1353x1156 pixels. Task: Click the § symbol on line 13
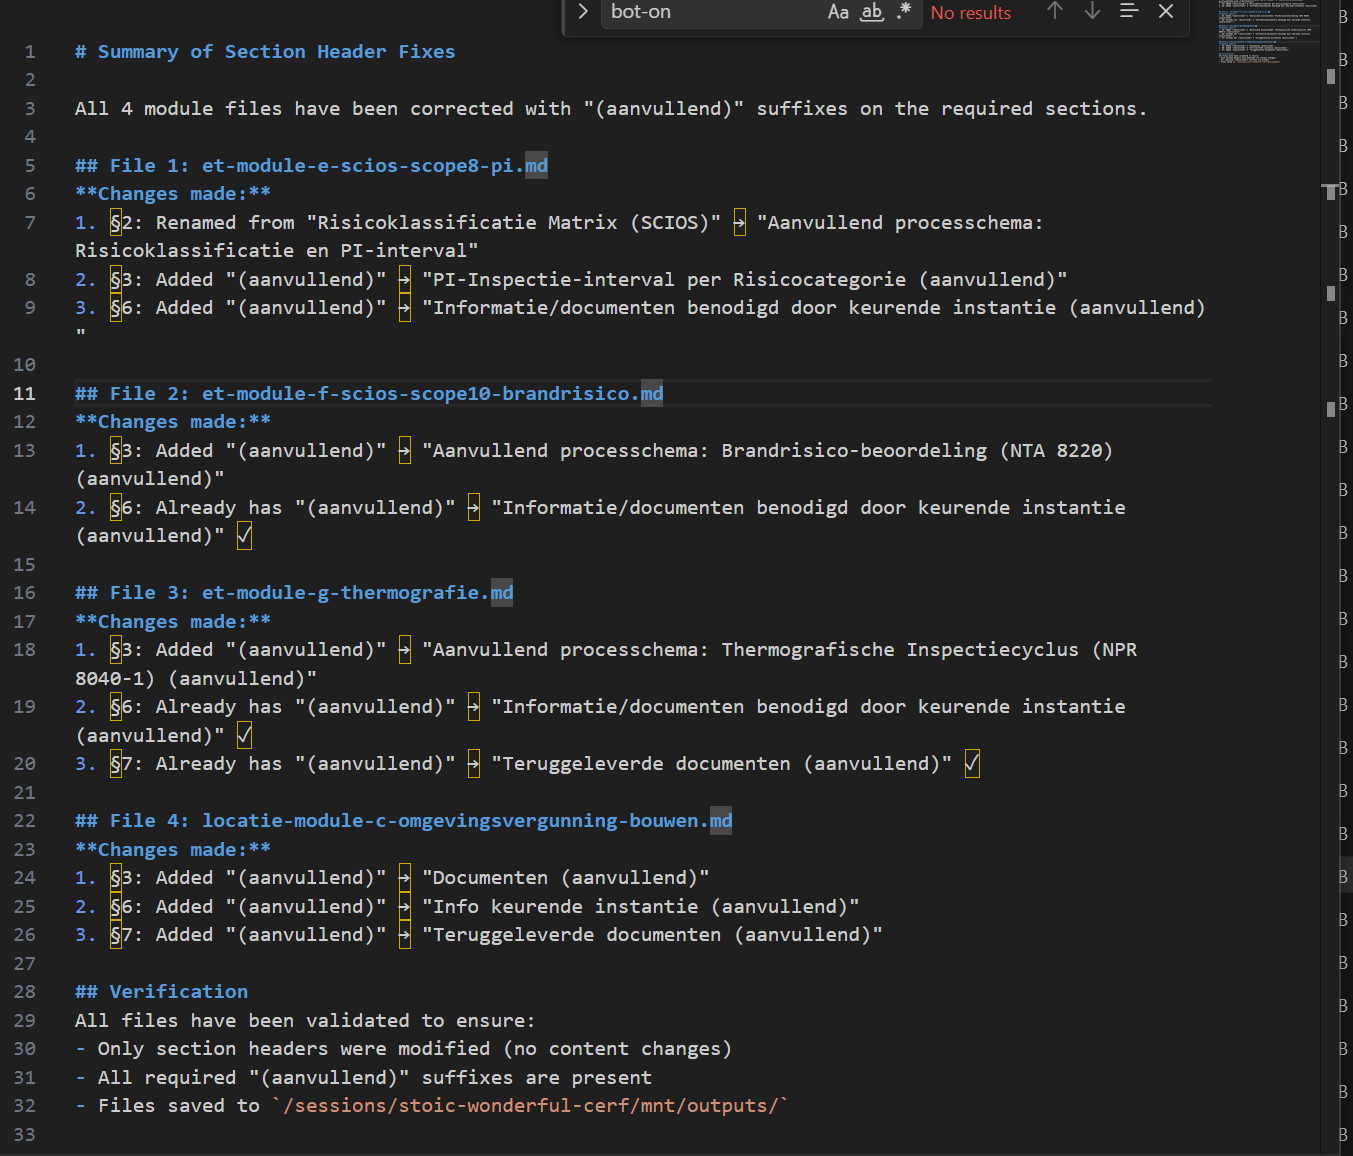tap(116, 451)
